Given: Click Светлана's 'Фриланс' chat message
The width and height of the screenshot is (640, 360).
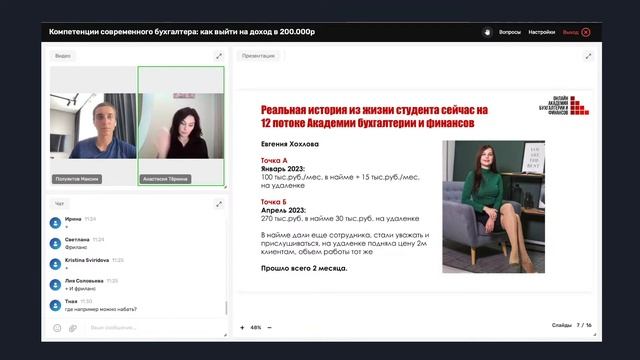Looking at the screenshot, I should coord(76,247).
